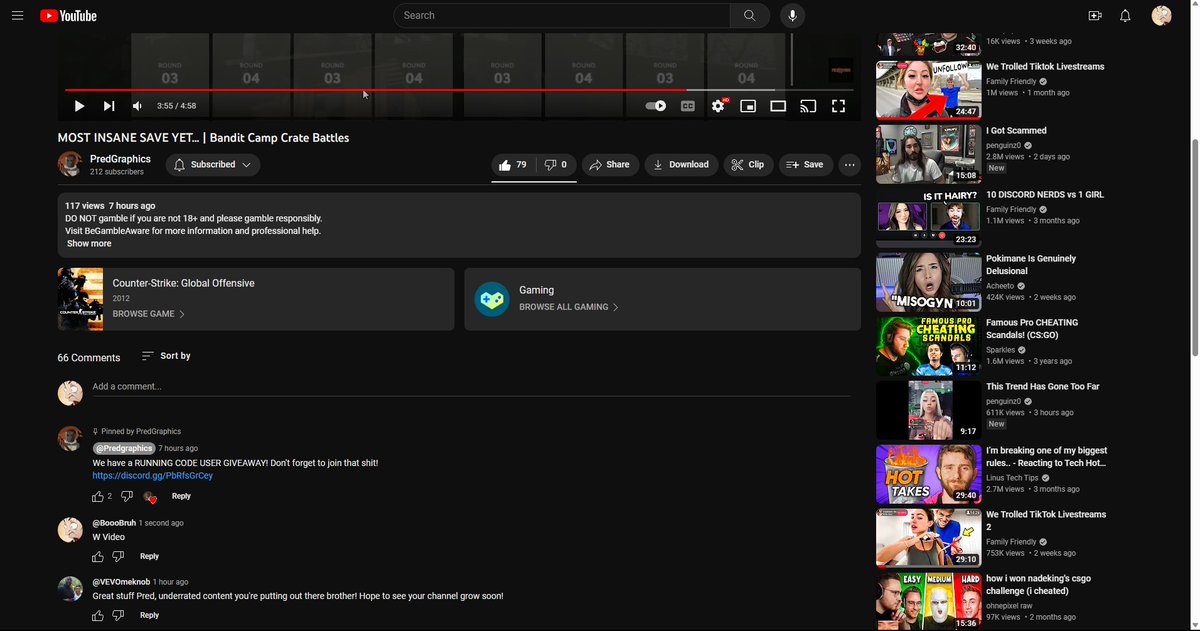The height and width of the screenshot is (631, 1200).
Task: Open PredGraphics channel name link
Action: click(120, 159)
